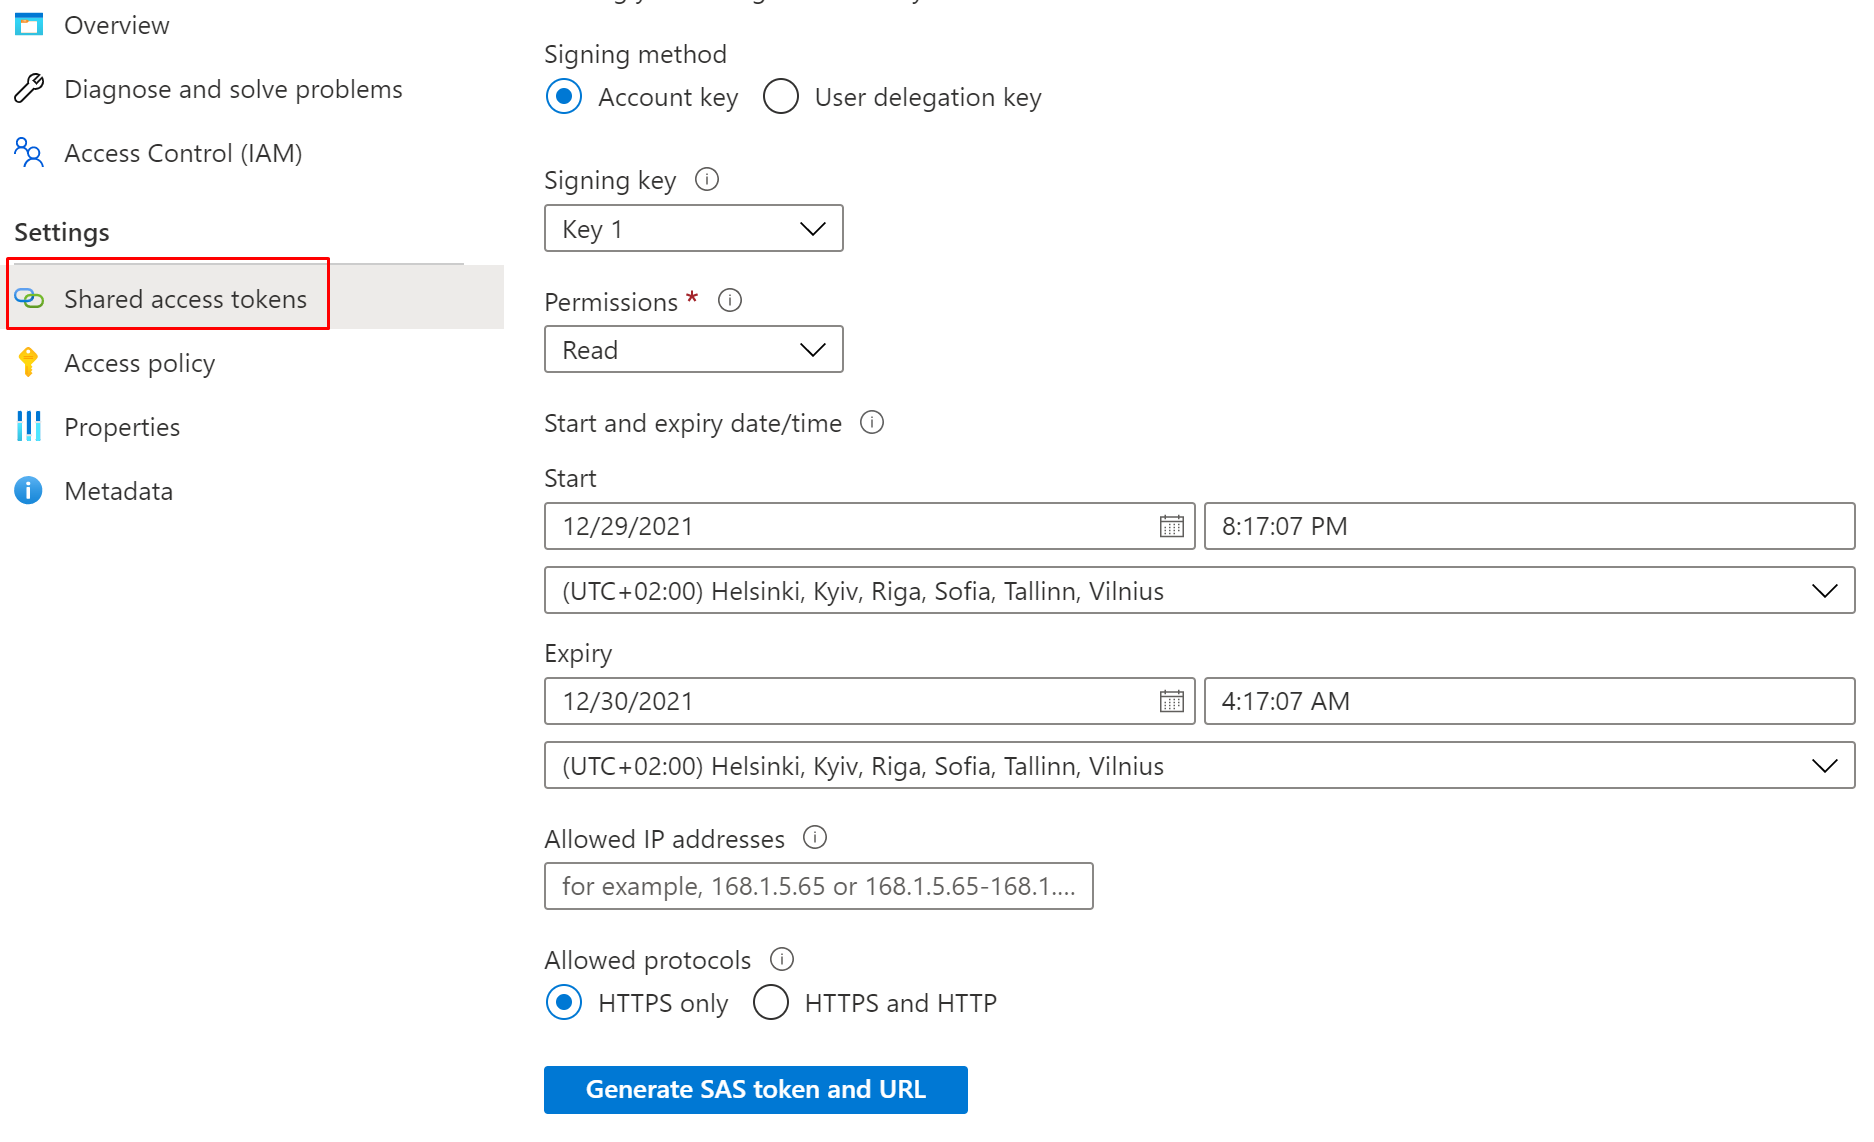Expand the Start time zone dropdown
This screenshot has width=1874, height=1142.
pos(1198,591)
